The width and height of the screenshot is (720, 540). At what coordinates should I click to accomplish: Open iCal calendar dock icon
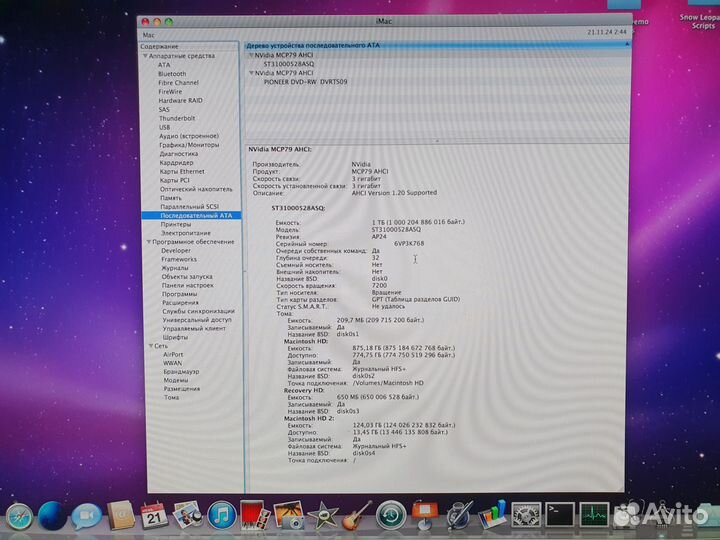tap(154, 516)
